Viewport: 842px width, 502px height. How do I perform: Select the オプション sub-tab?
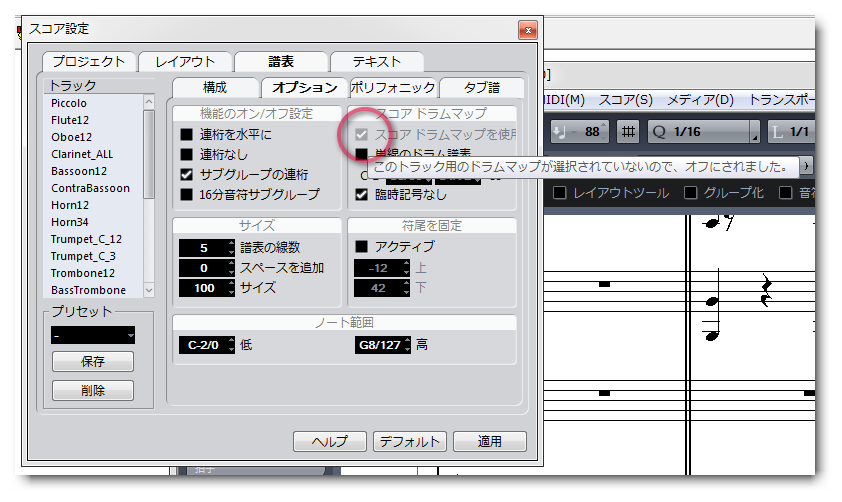pyautogui.click(x=304, y=88)
